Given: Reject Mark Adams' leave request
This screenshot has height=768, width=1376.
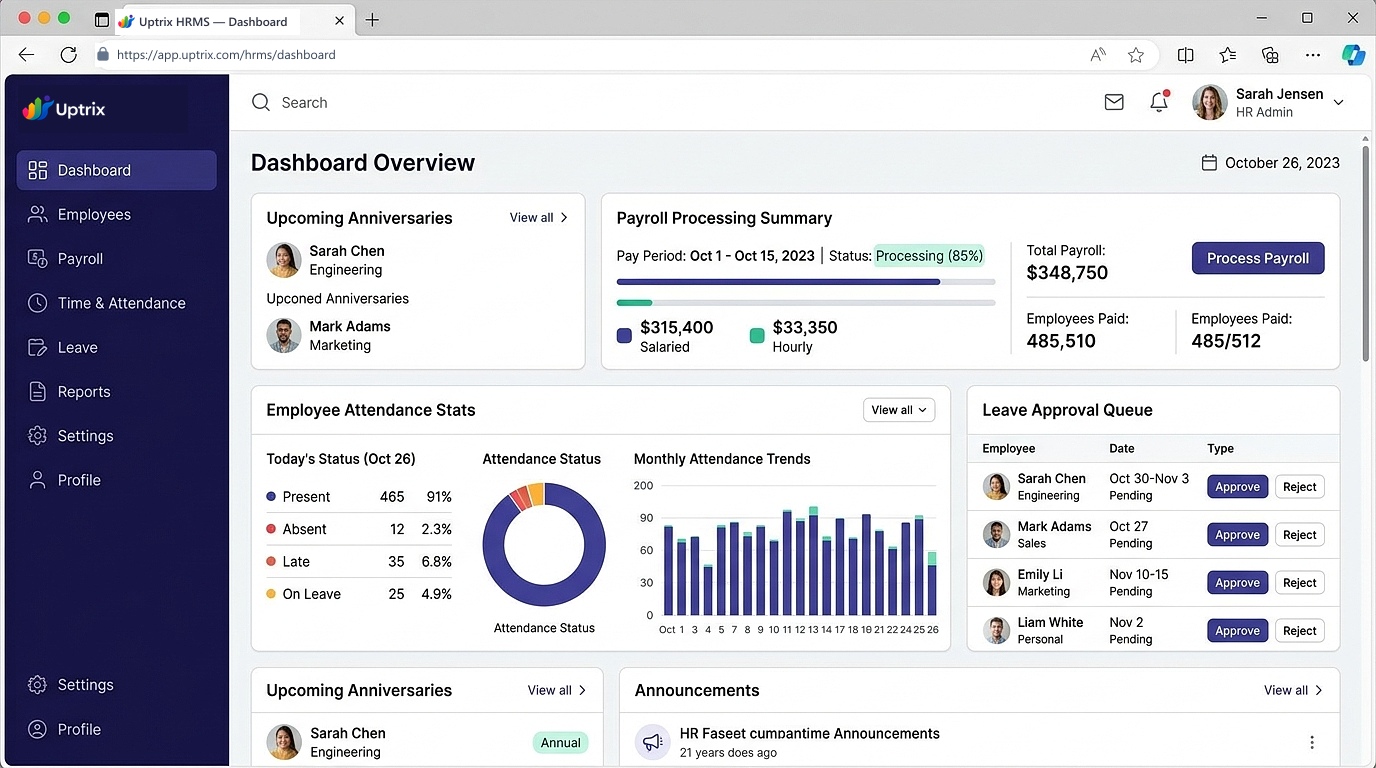Looking at the screenshot, I should (x=1300, y=535).
